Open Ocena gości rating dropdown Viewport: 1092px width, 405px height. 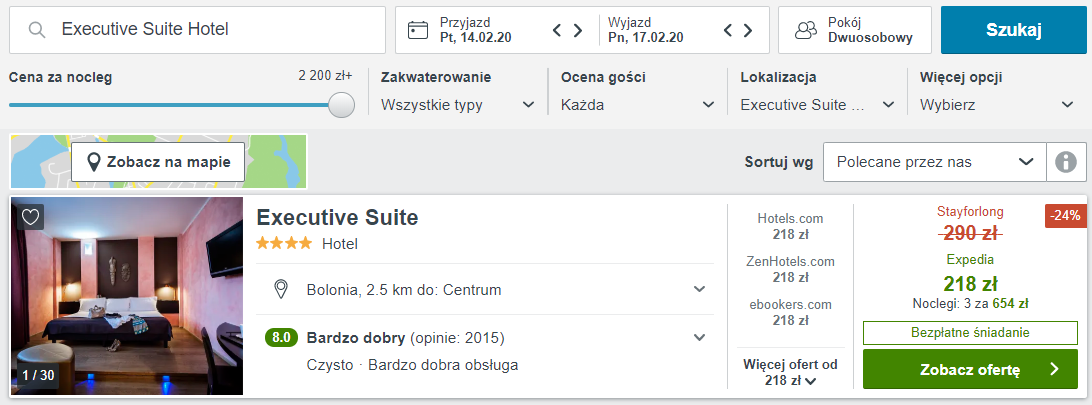pos(638,104)
